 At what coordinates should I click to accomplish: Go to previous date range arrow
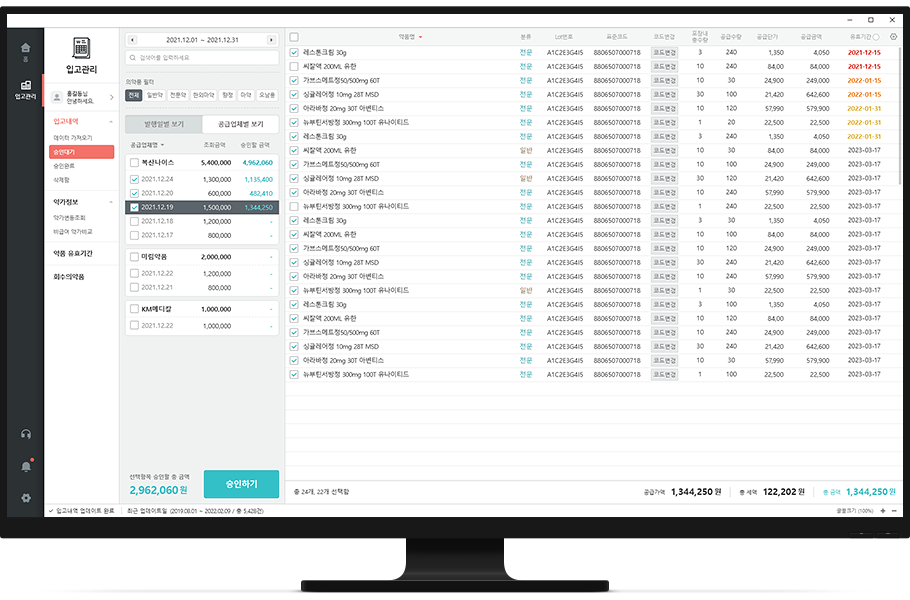(x=133, y=40)
